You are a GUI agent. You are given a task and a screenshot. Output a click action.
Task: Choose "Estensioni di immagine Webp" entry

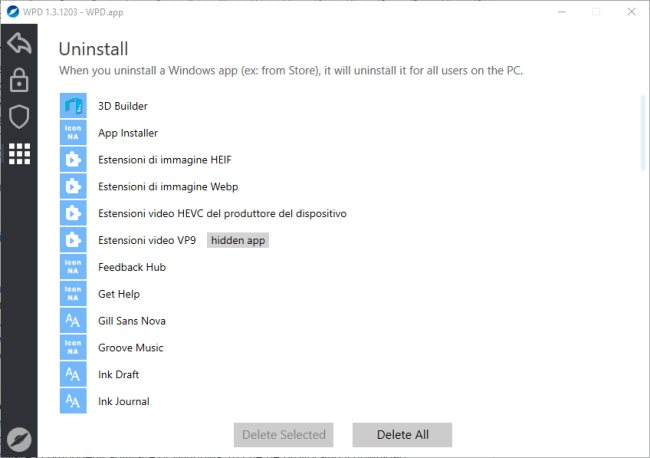168,187
